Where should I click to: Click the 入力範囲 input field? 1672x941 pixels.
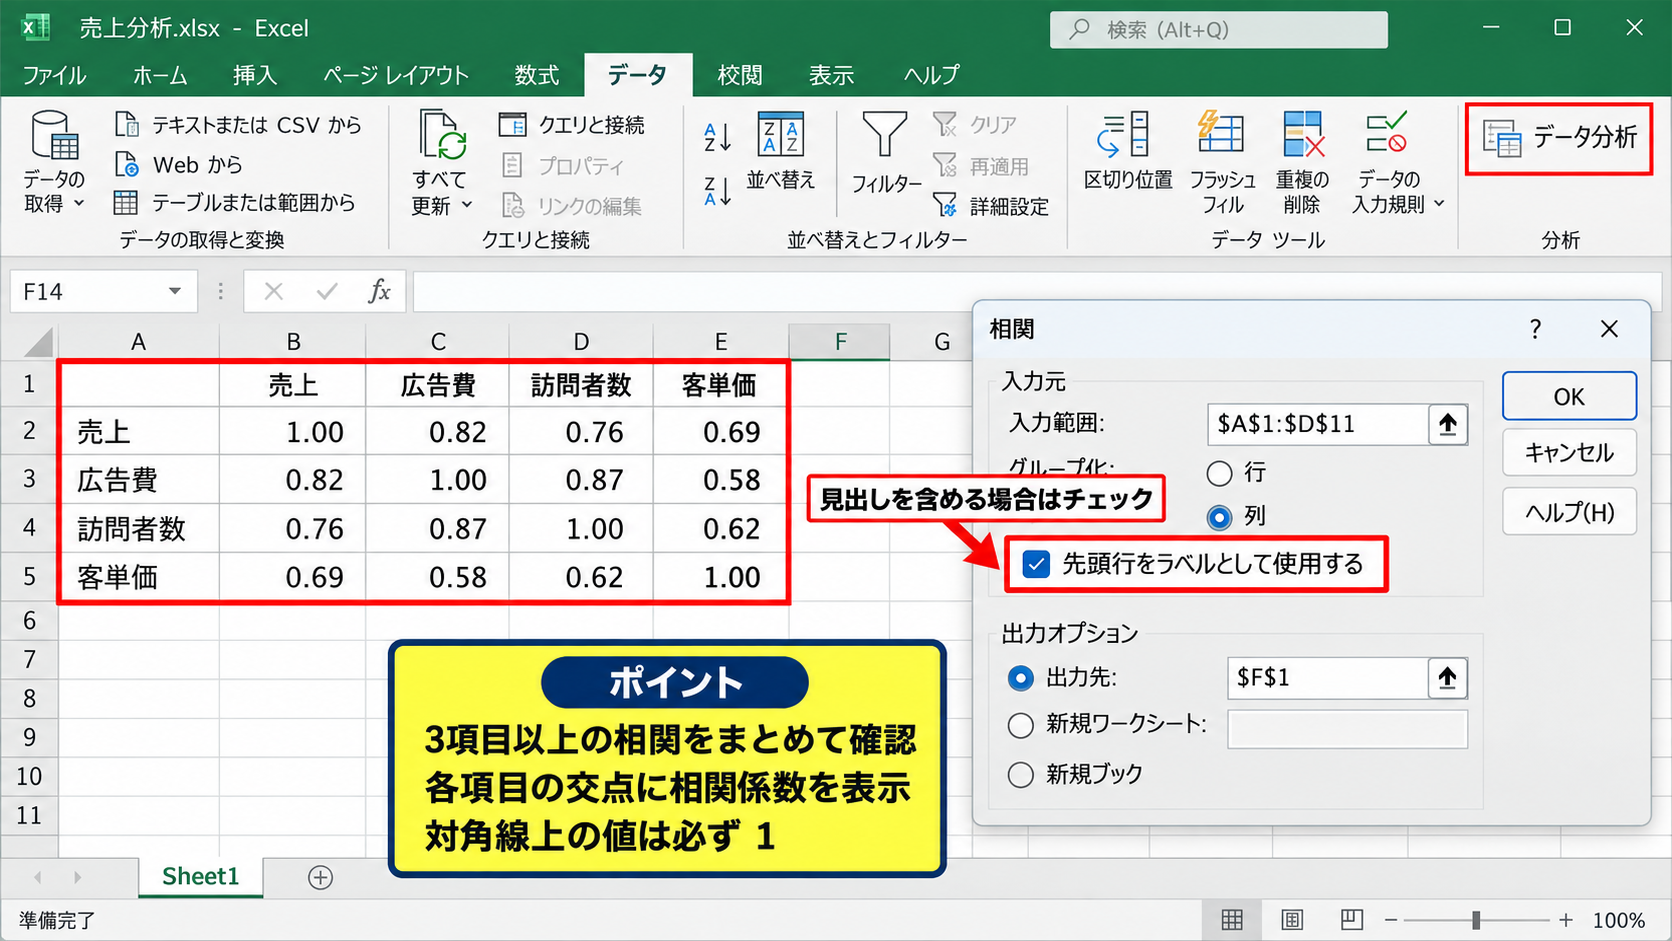1318,424
